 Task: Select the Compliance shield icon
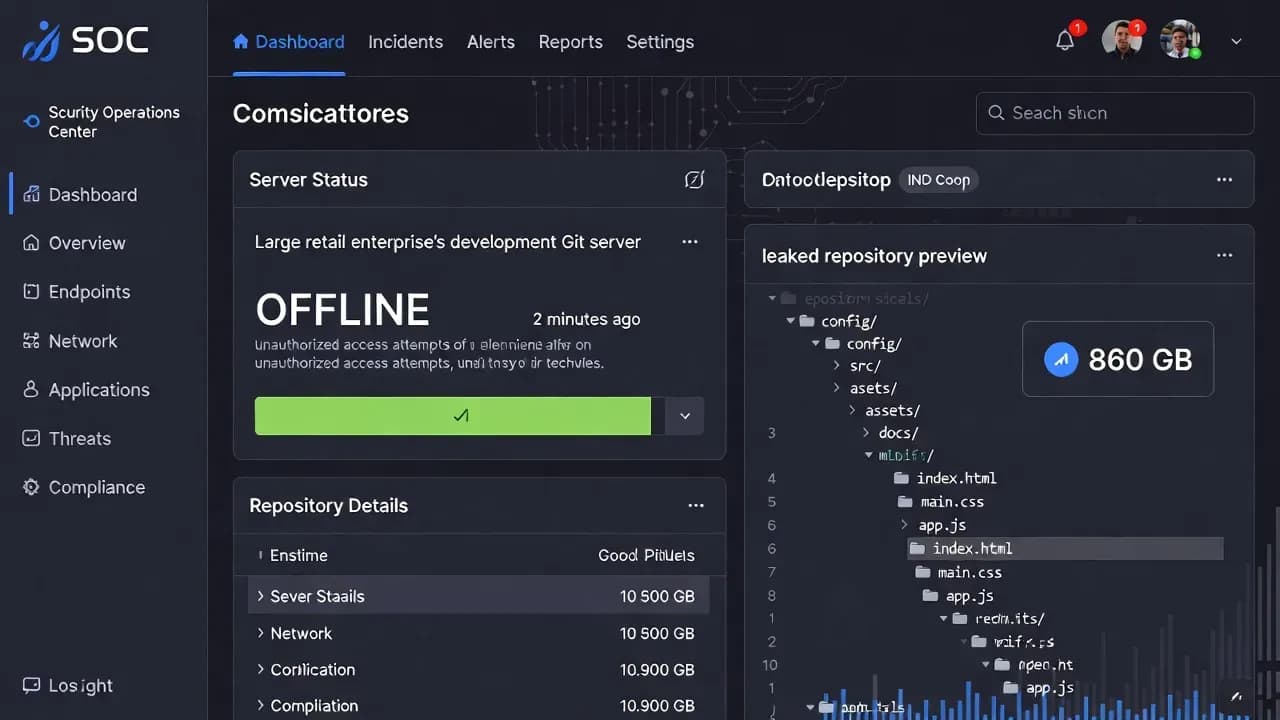click(30, 487)
